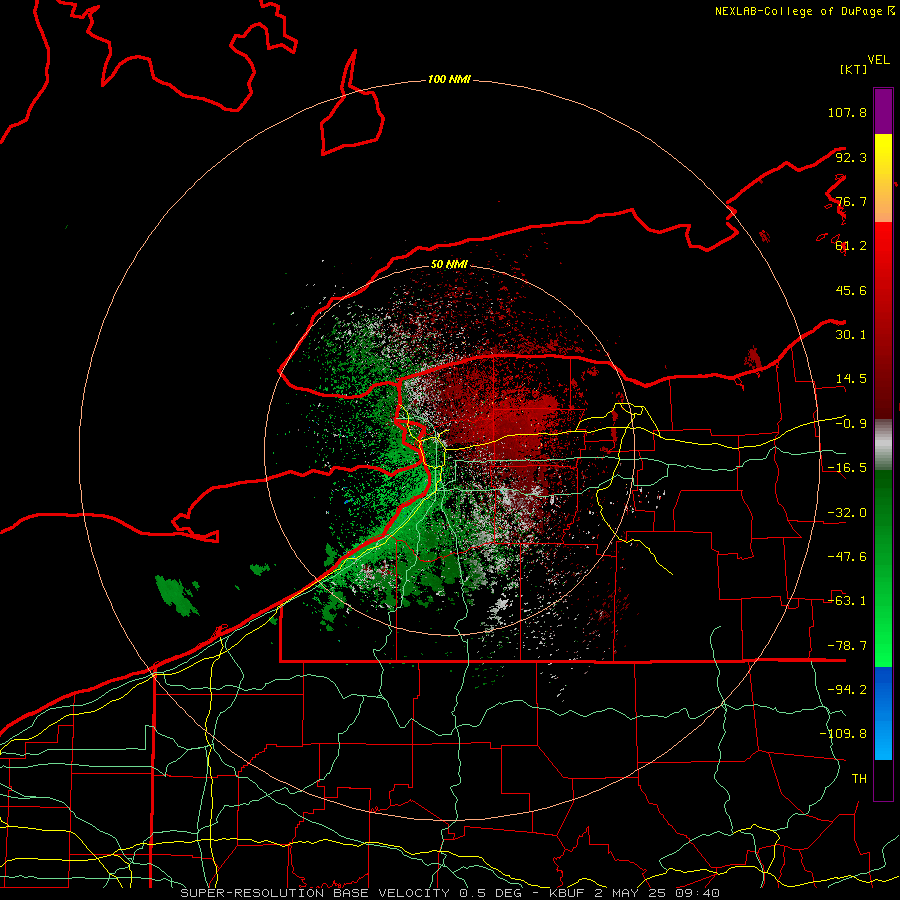
Task: Pick the bright red segment of color bar
Action: (883, 320)
